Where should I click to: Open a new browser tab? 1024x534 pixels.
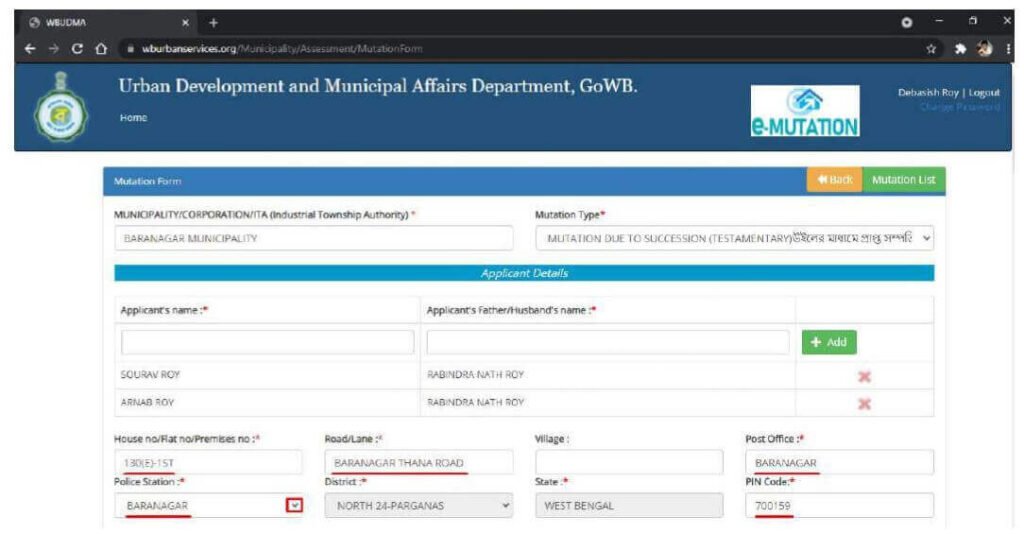(213, 23)
